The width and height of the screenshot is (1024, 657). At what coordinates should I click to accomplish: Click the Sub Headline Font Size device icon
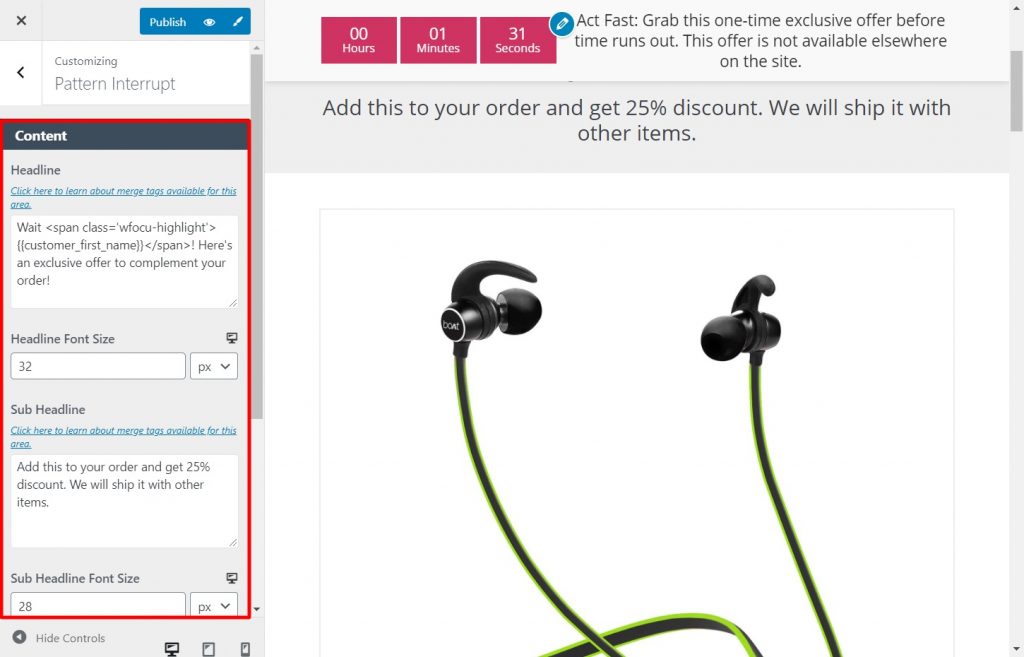point(232,578)
